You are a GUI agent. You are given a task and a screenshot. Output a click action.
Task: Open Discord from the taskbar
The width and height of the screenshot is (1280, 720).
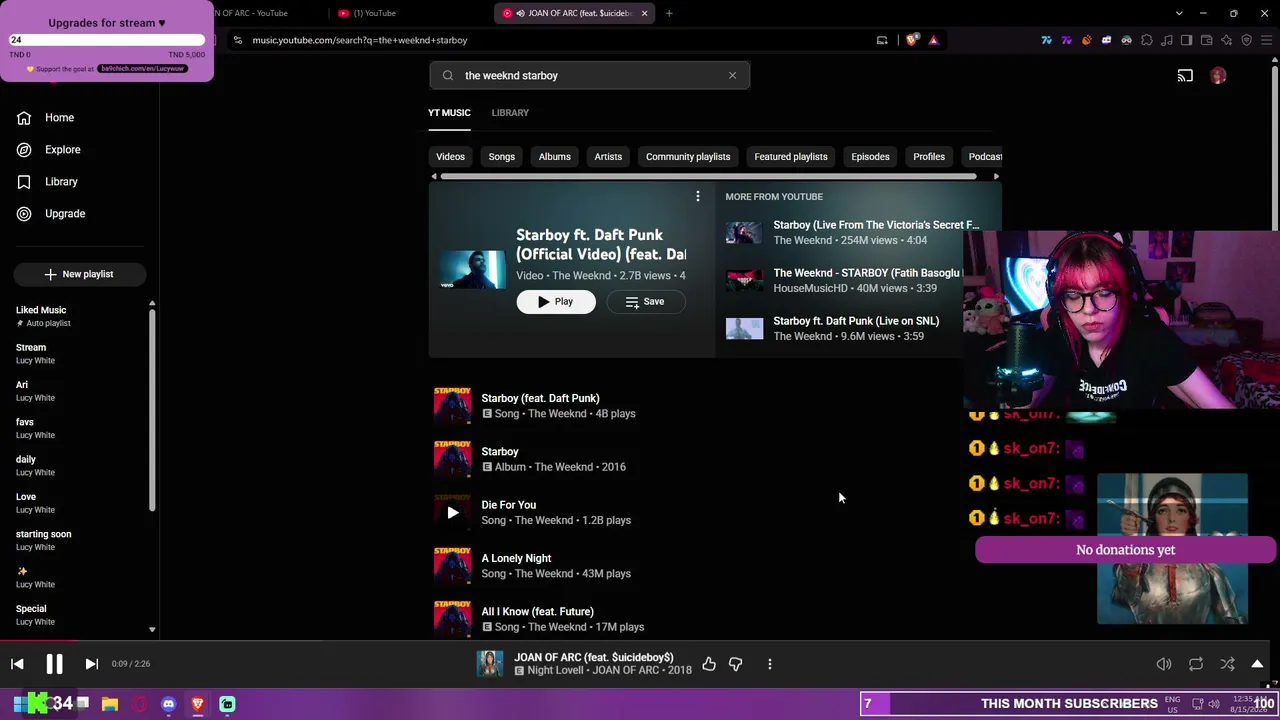click(168, 704)
